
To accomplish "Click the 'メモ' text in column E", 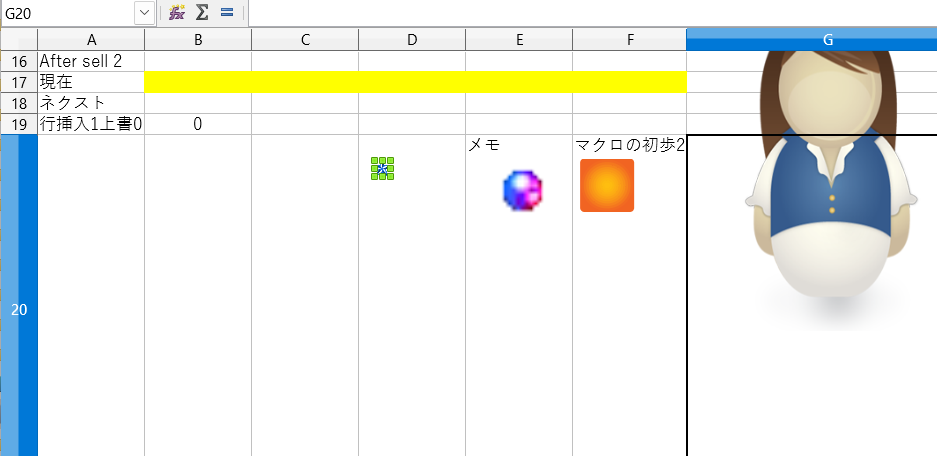I will 484,145.
